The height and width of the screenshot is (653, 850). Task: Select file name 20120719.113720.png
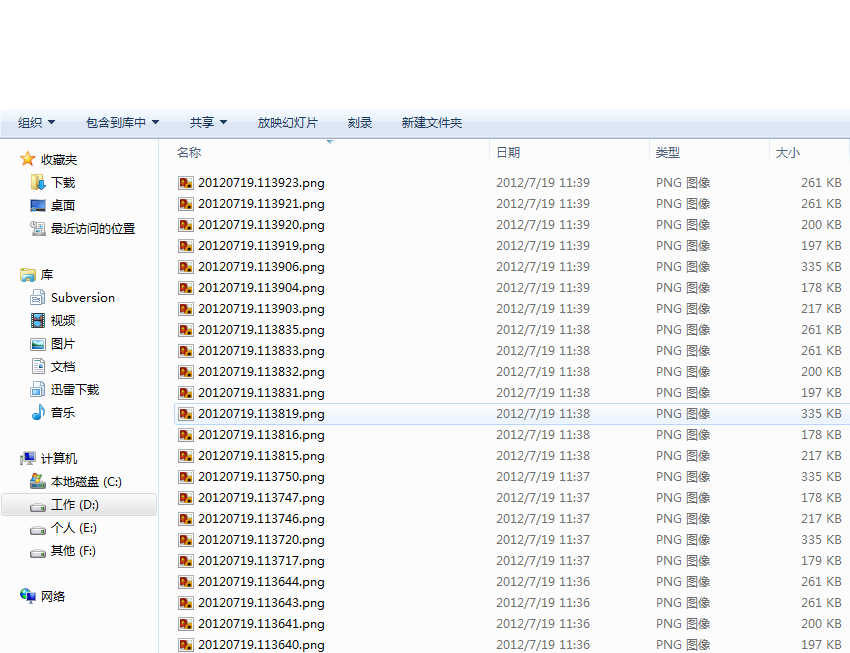pyautogui.click(x=261, y=540)
